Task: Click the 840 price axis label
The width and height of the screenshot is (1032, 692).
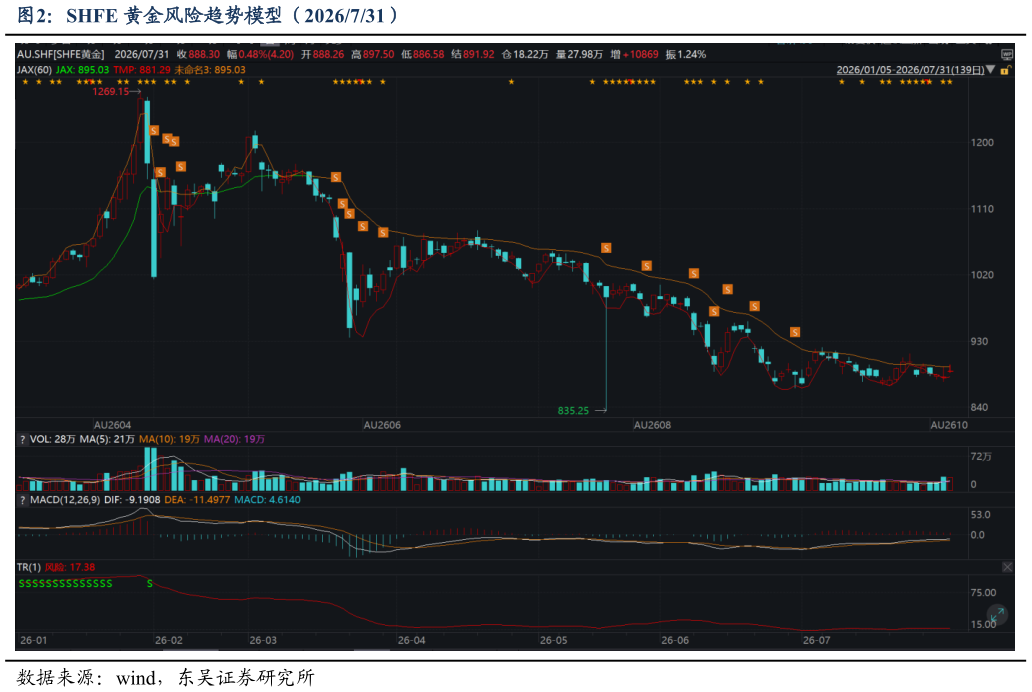Action: pos(979,407)
